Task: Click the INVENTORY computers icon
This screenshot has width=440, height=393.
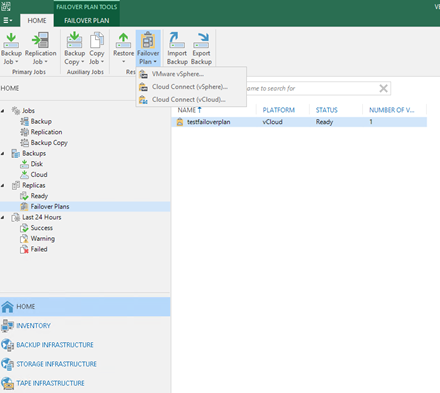Action: coord(7,326)
